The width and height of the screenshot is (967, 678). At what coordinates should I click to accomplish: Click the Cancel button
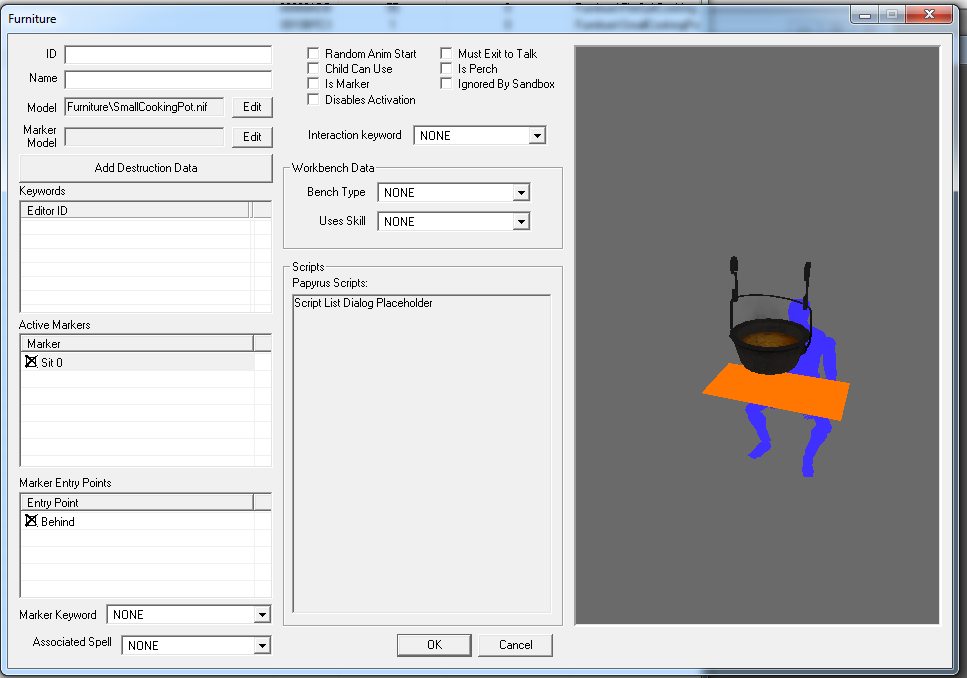click(x=515, y=645)
